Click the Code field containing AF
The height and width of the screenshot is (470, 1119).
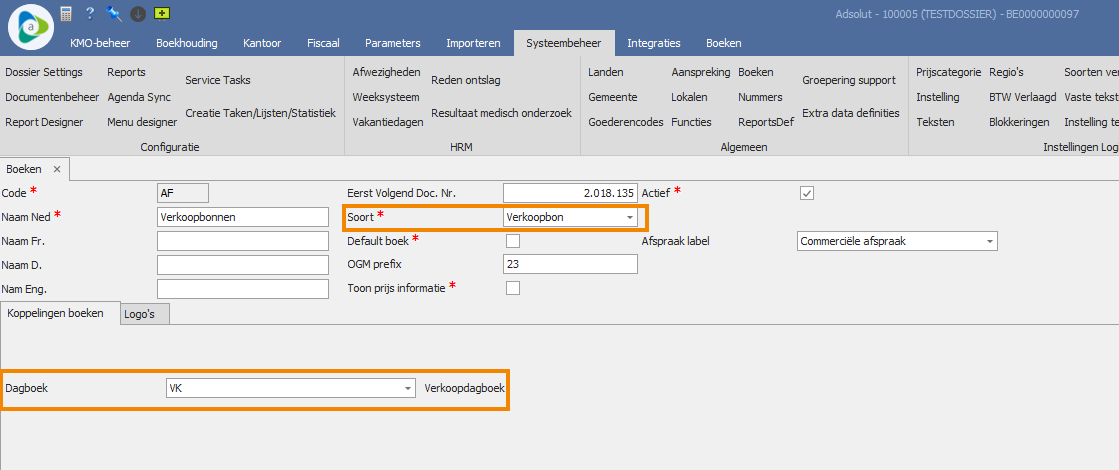[x=183, y=193]
